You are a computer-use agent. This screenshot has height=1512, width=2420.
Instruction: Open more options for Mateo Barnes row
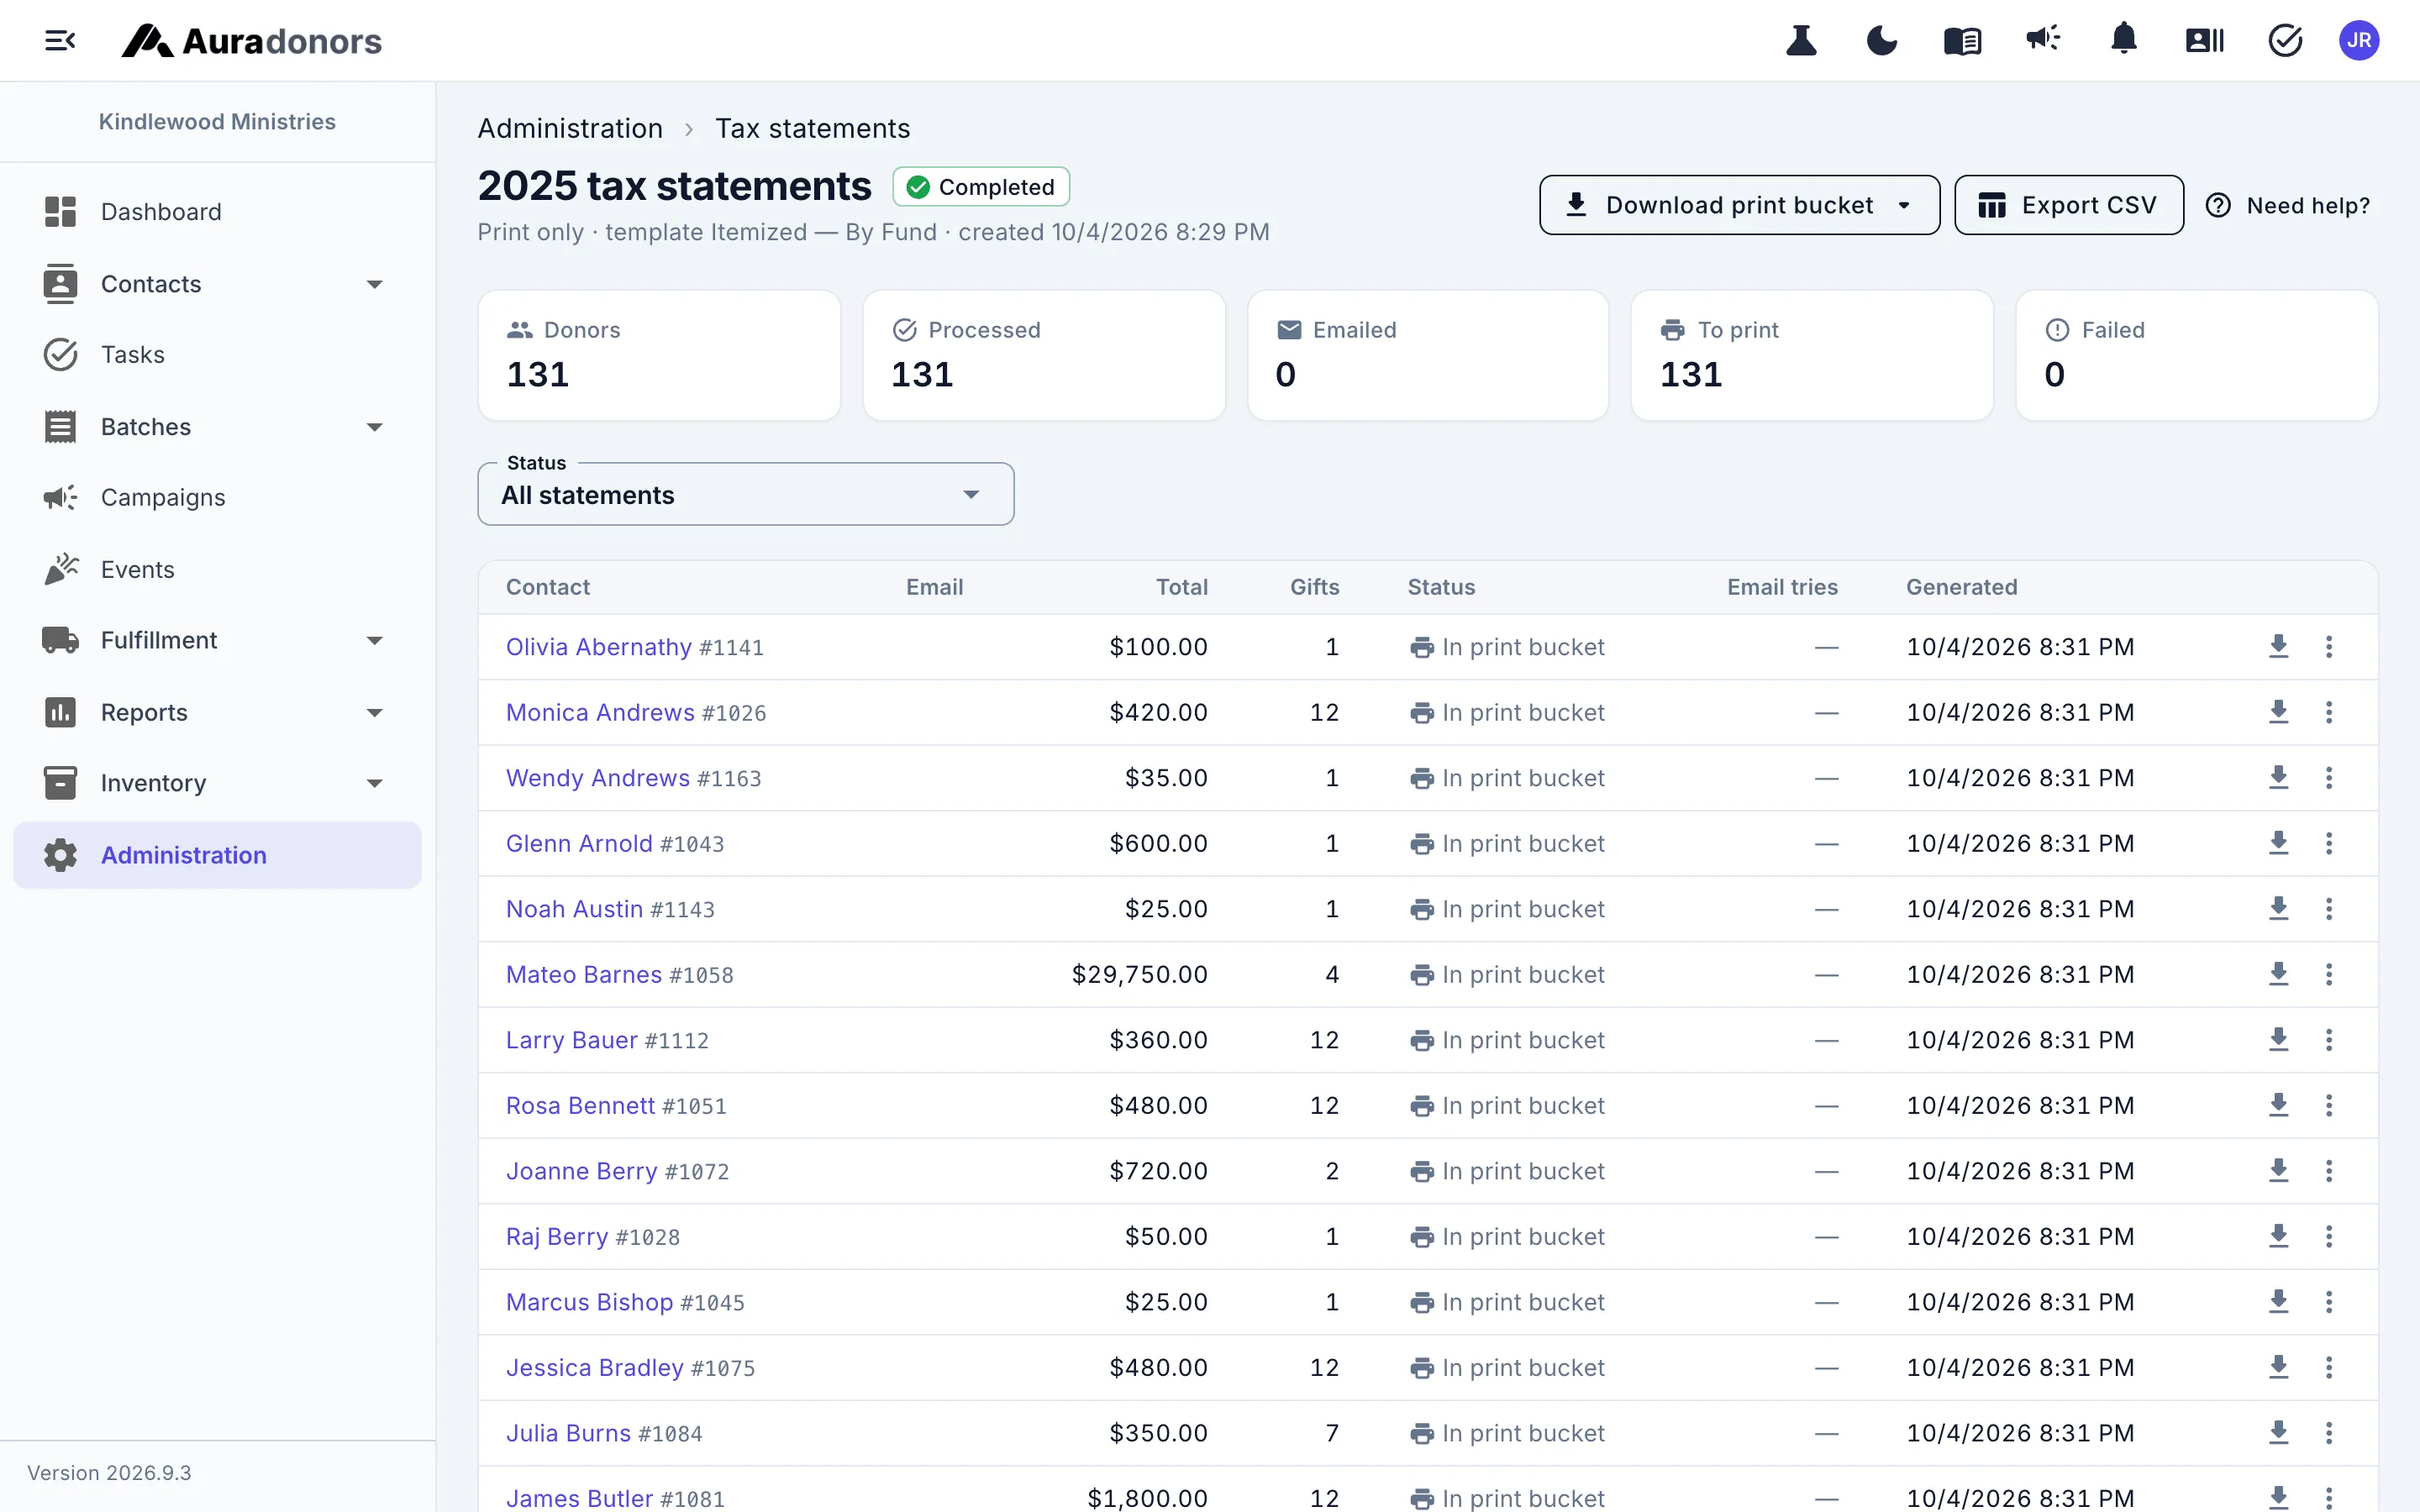coord(2329,974)
